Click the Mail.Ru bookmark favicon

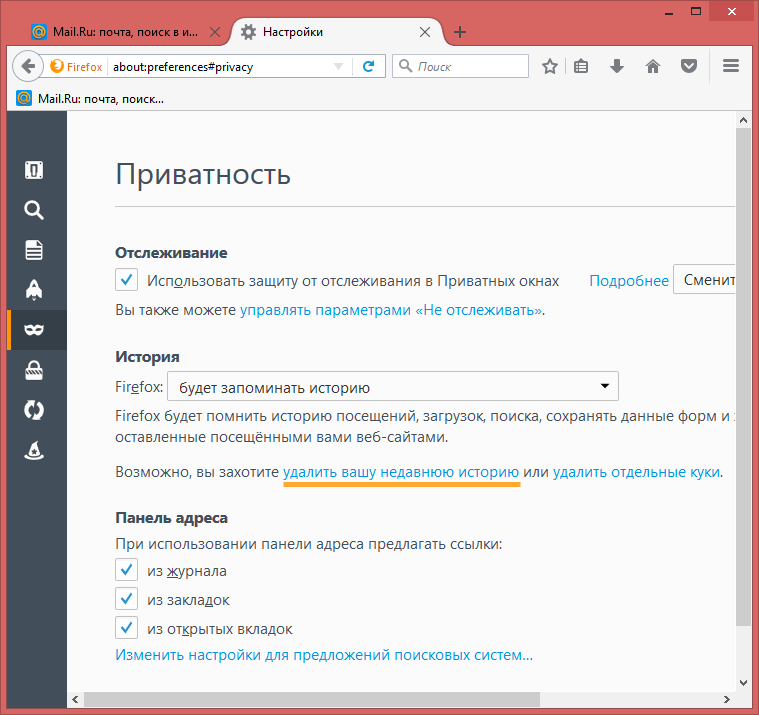[x=24, y=98]
